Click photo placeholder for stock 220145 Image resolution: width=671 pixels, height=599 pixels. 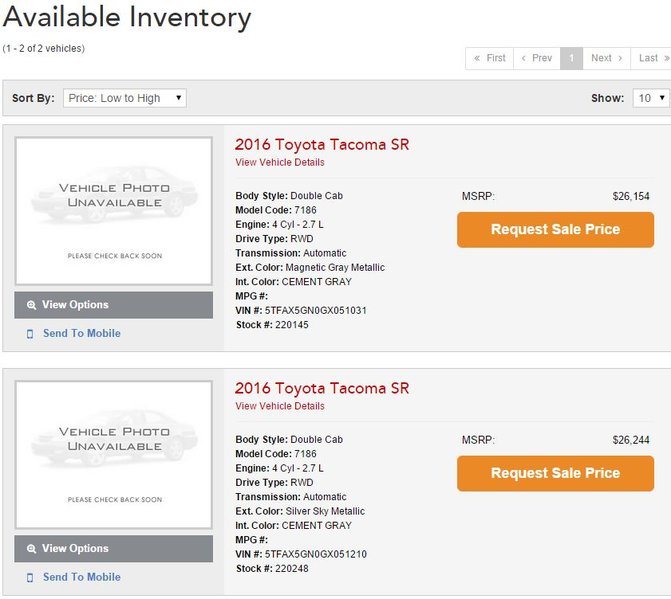click(x=114, y=211)
